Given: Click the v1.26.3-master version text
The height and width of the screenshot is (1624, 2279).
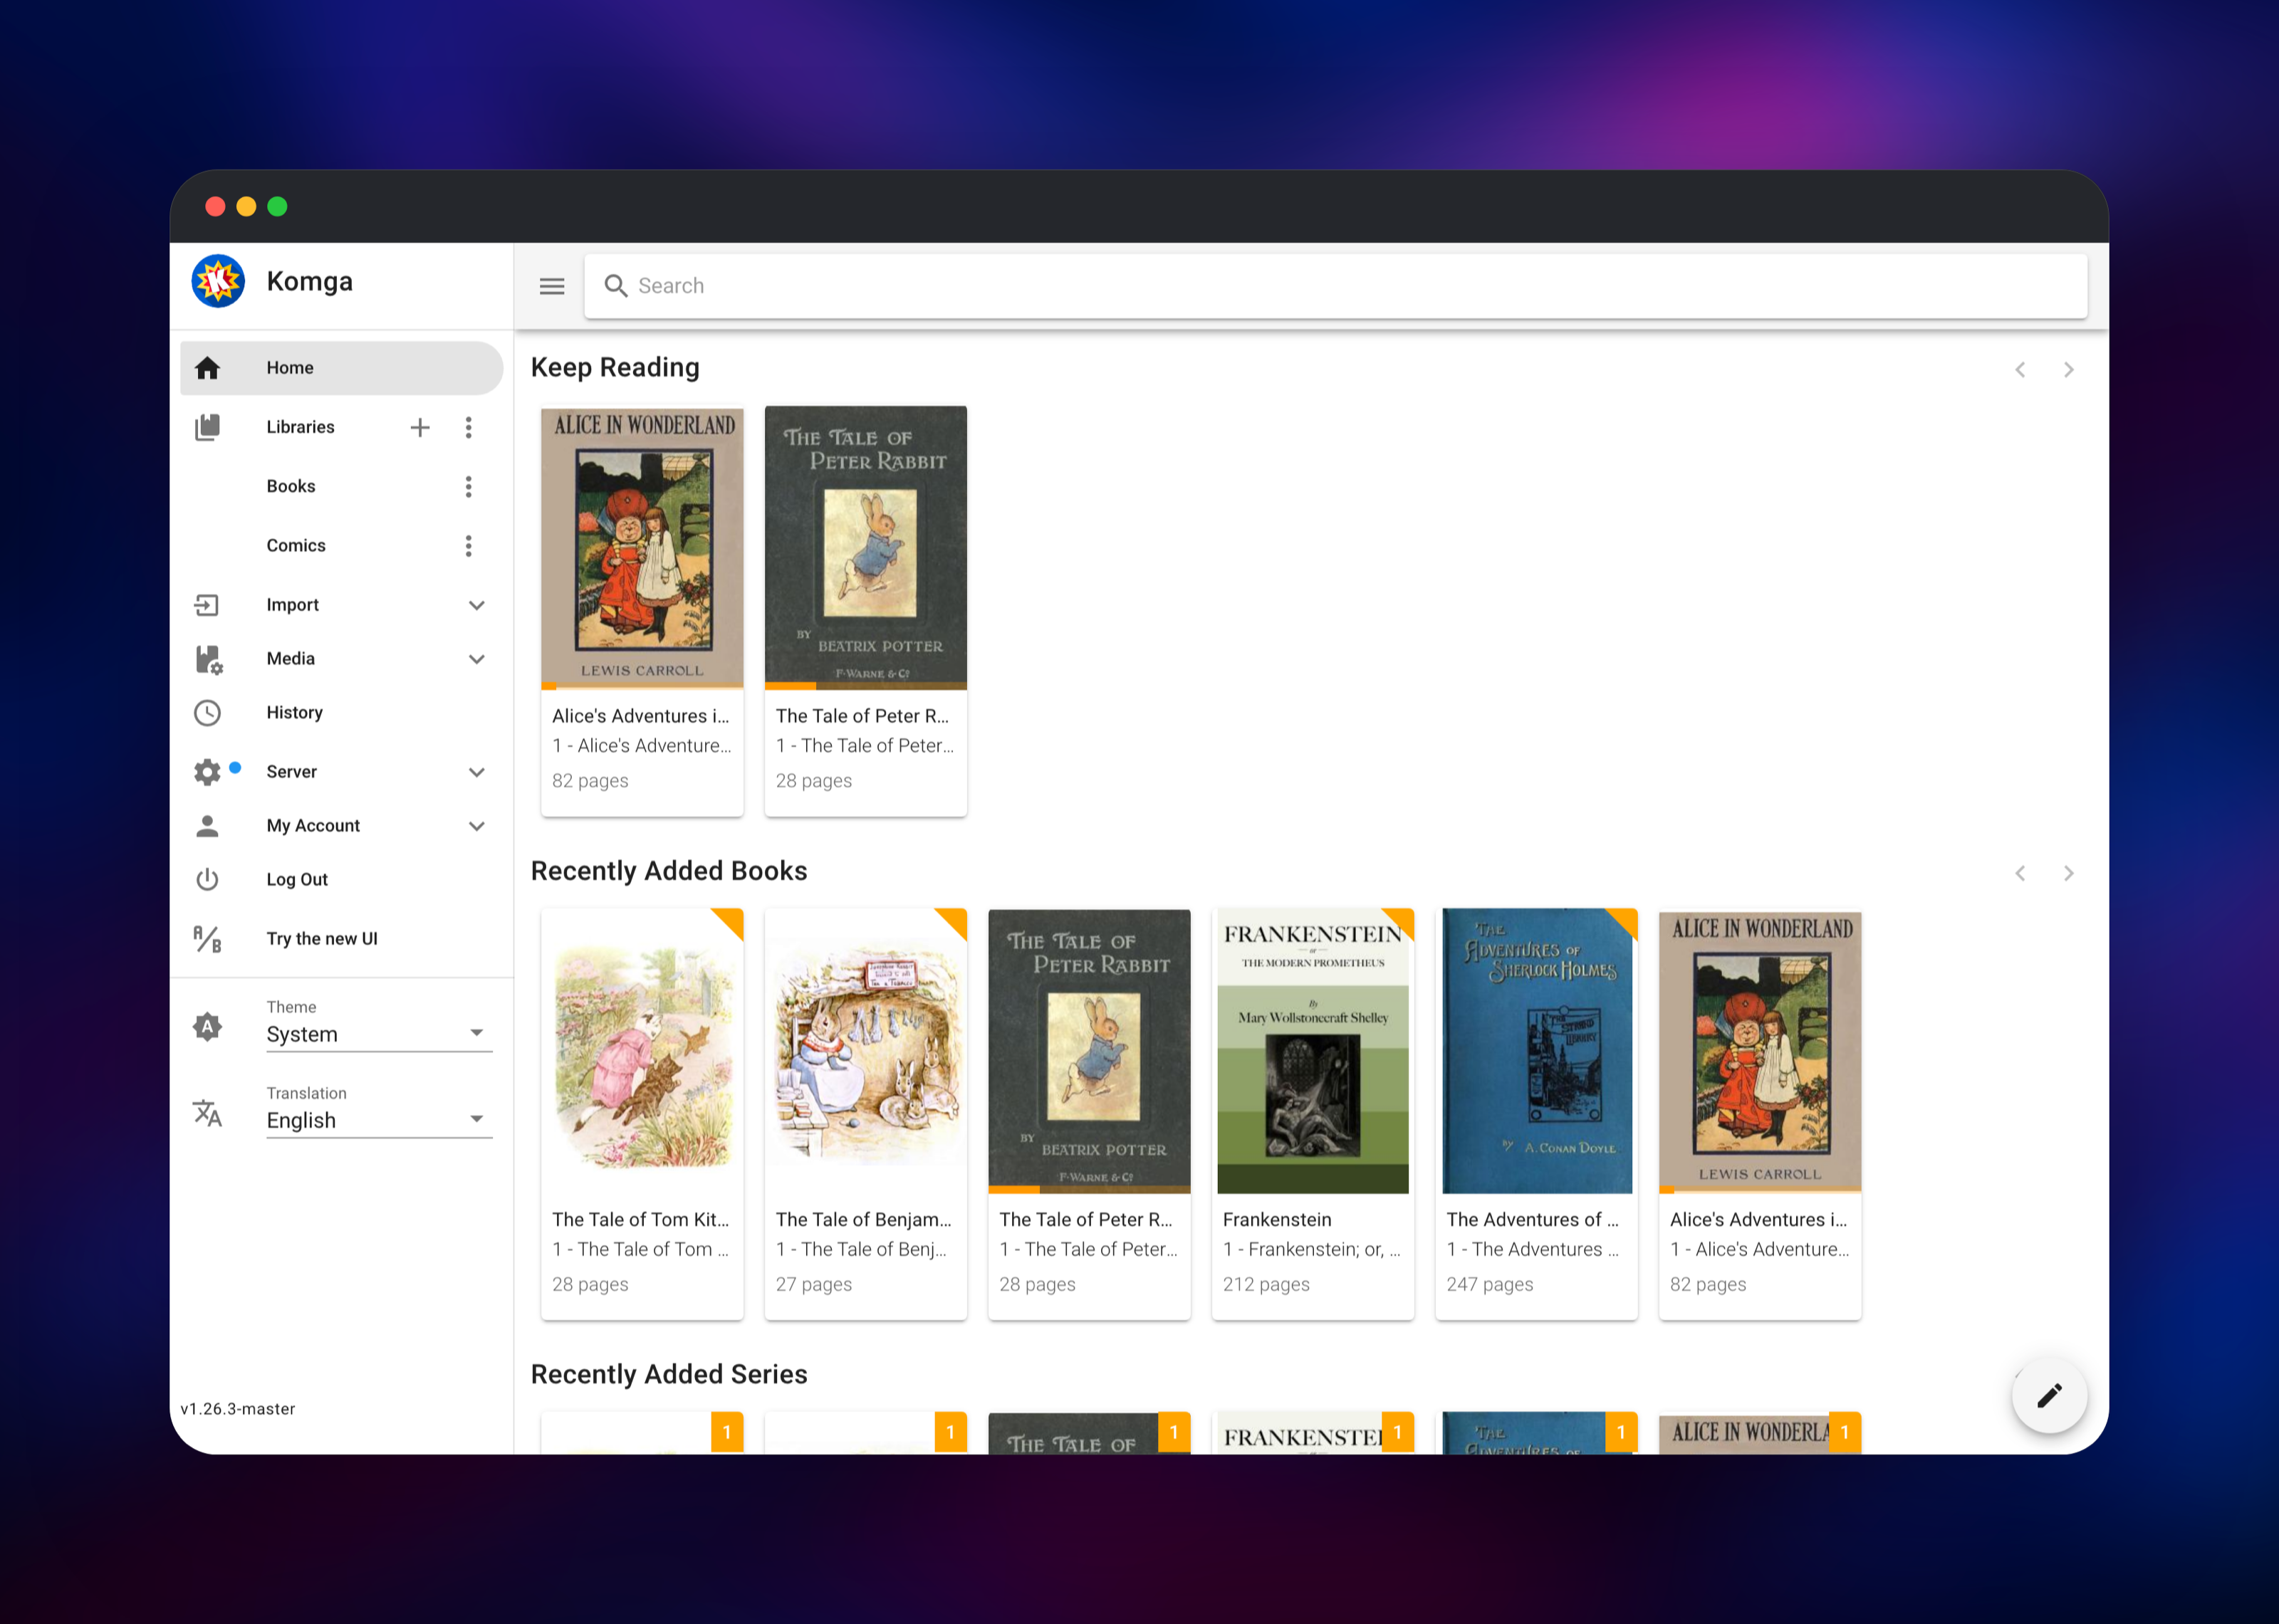Looking at the screenshot, I should tap(238, 1409).
